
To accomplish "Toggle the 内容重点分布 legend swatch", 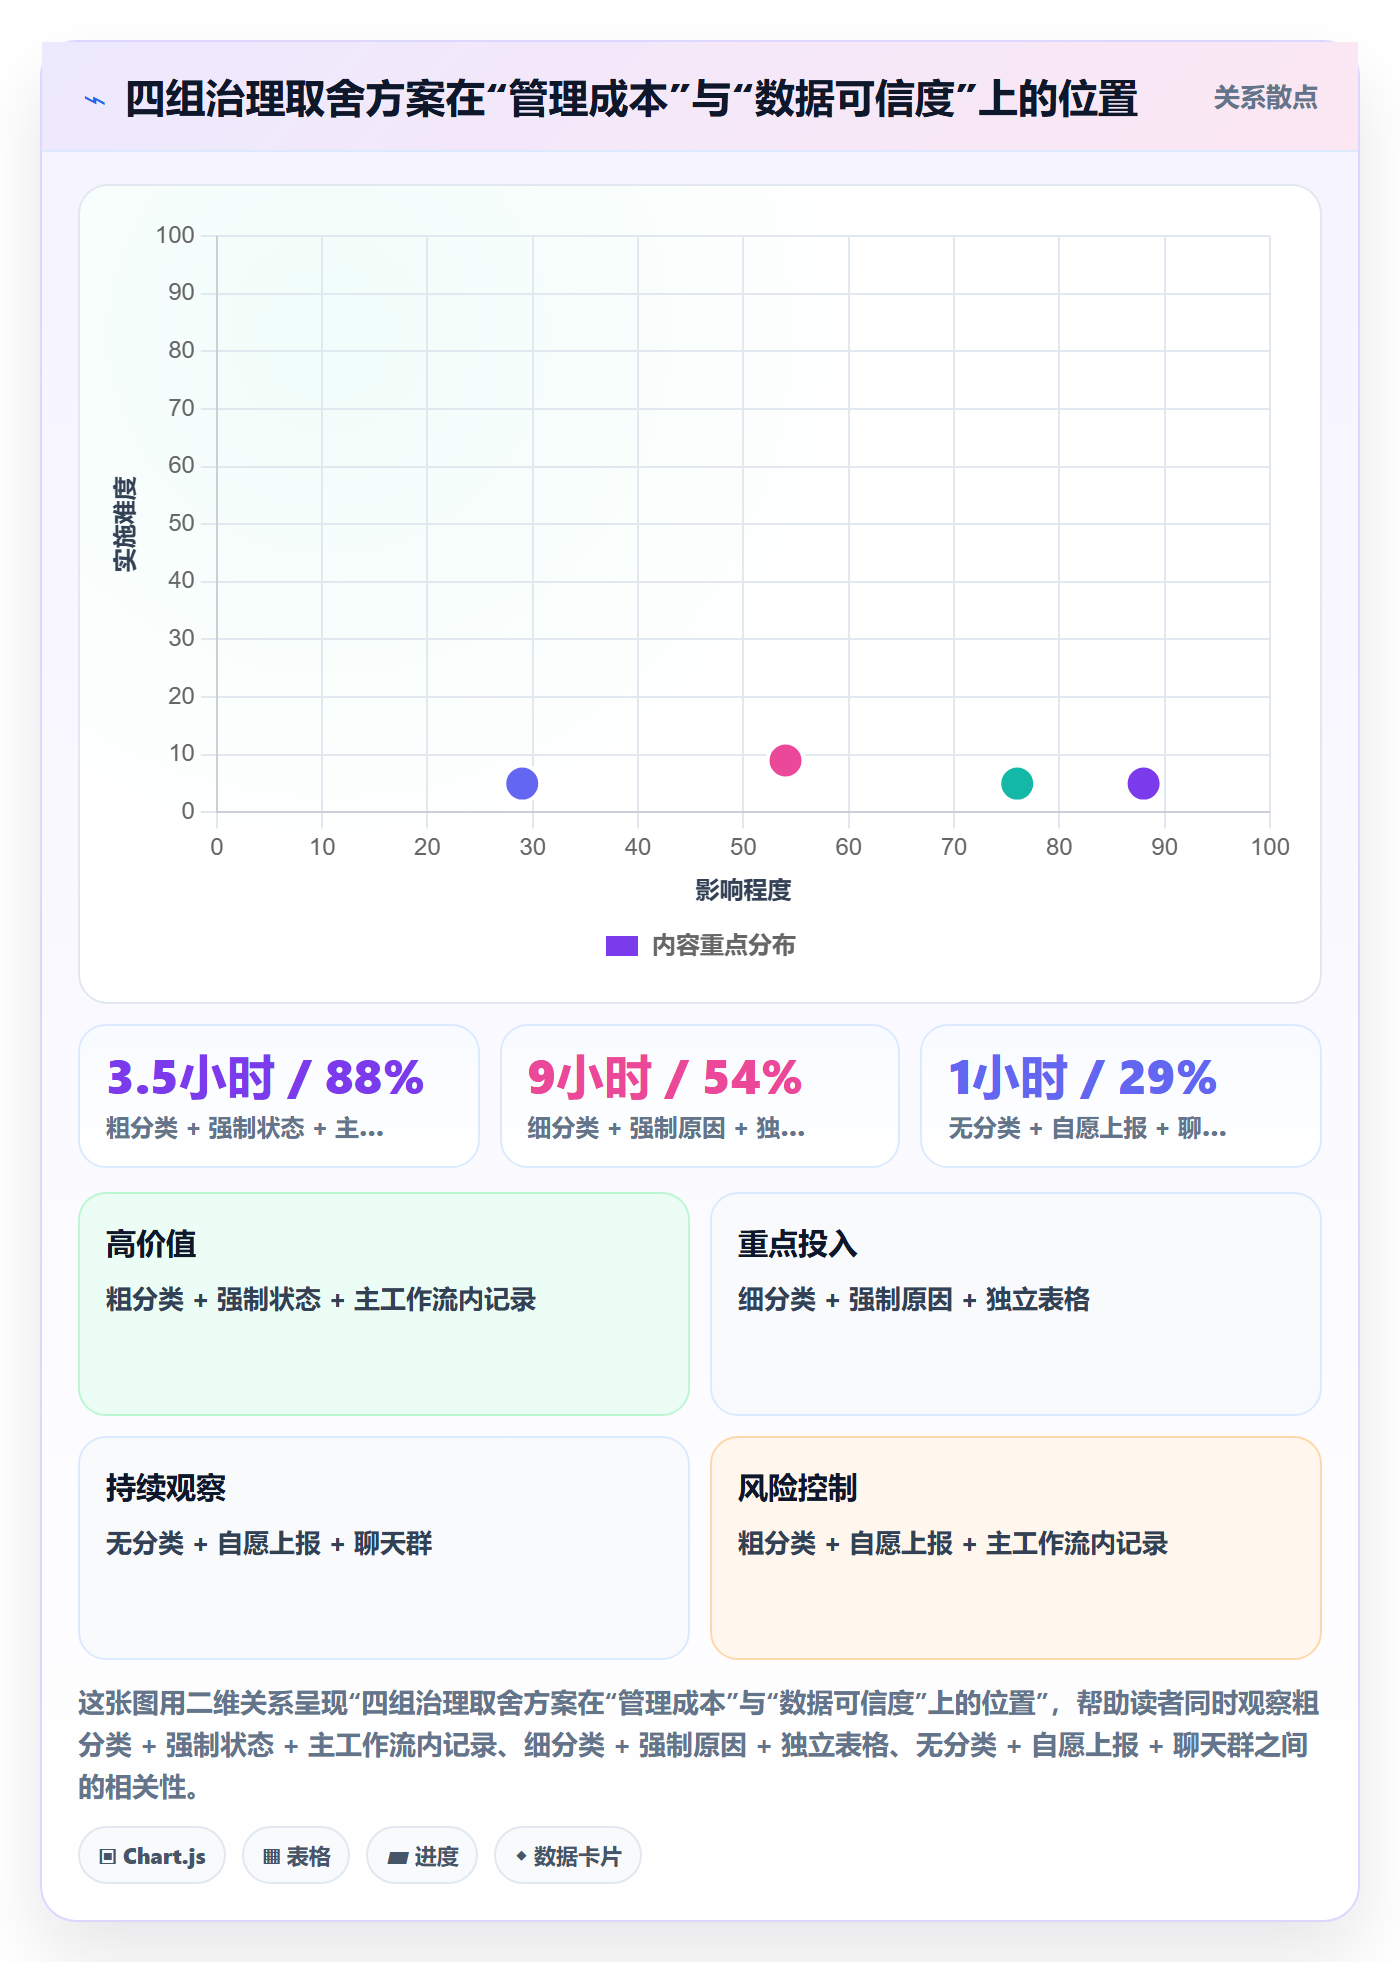I will coord(622,946).
